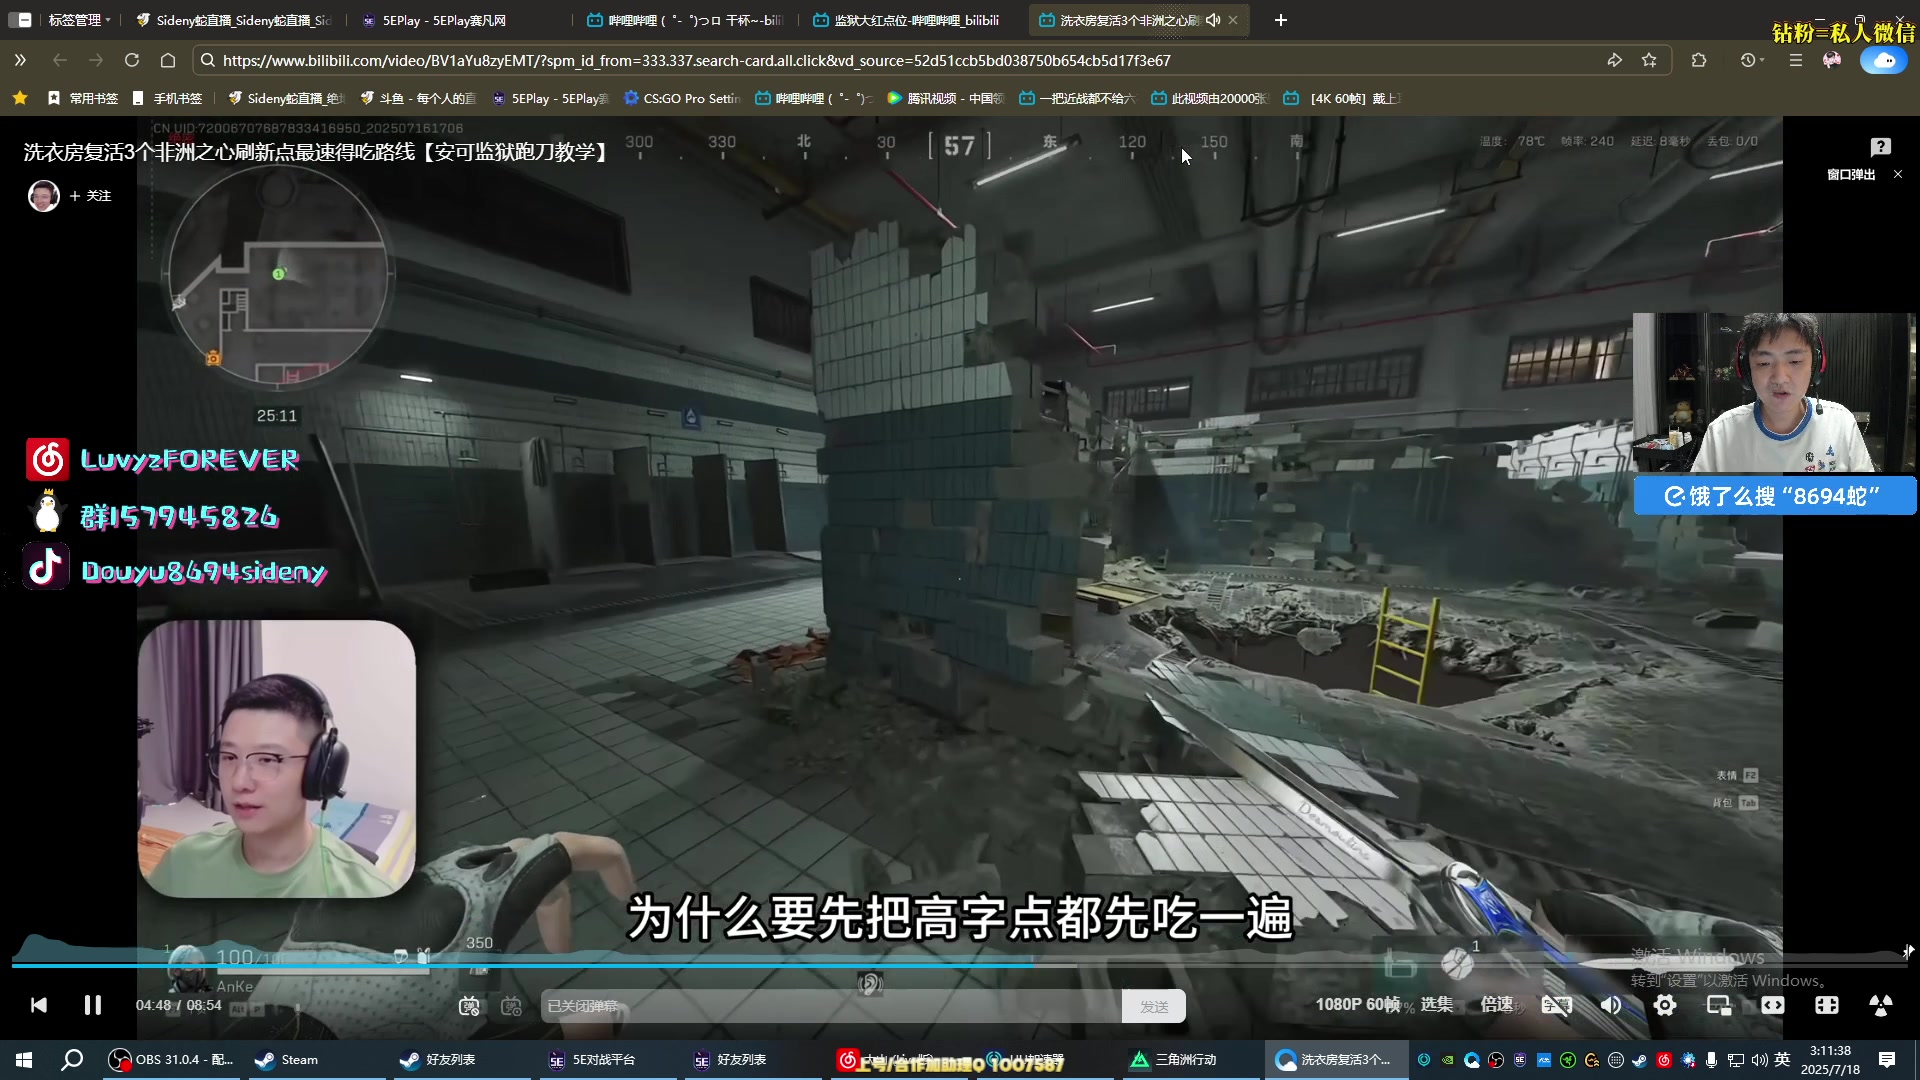Switch to the Sideny蛇直播 tab

click(235, 20)
